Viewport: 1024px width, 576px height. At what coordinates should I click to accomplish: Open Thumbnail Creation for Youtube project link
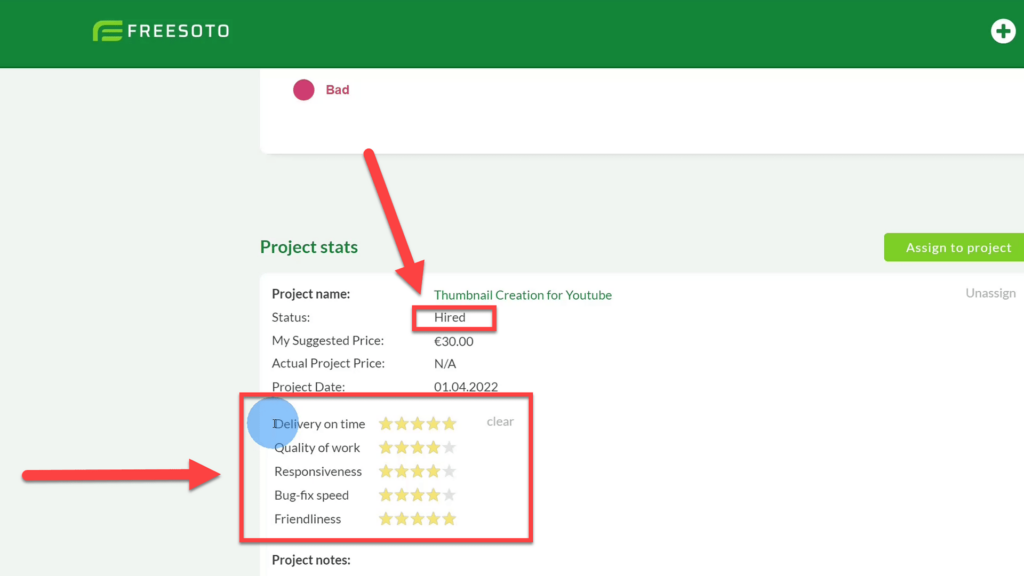point(522,295)
